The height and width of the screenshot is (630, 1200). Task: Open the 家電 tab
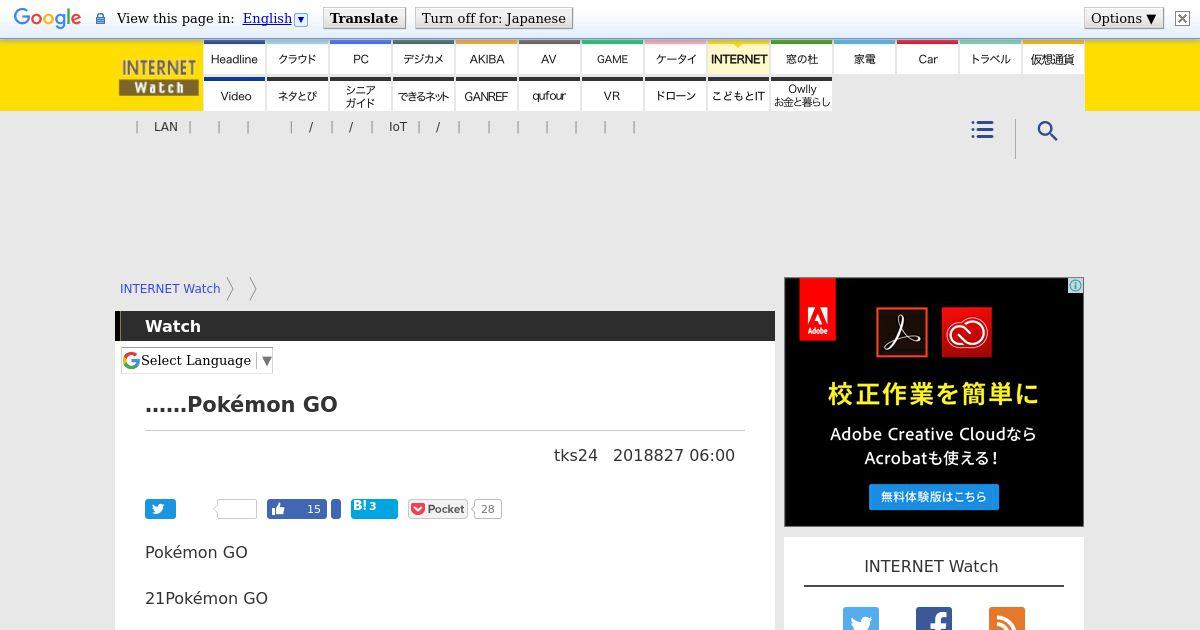point(864,59)
